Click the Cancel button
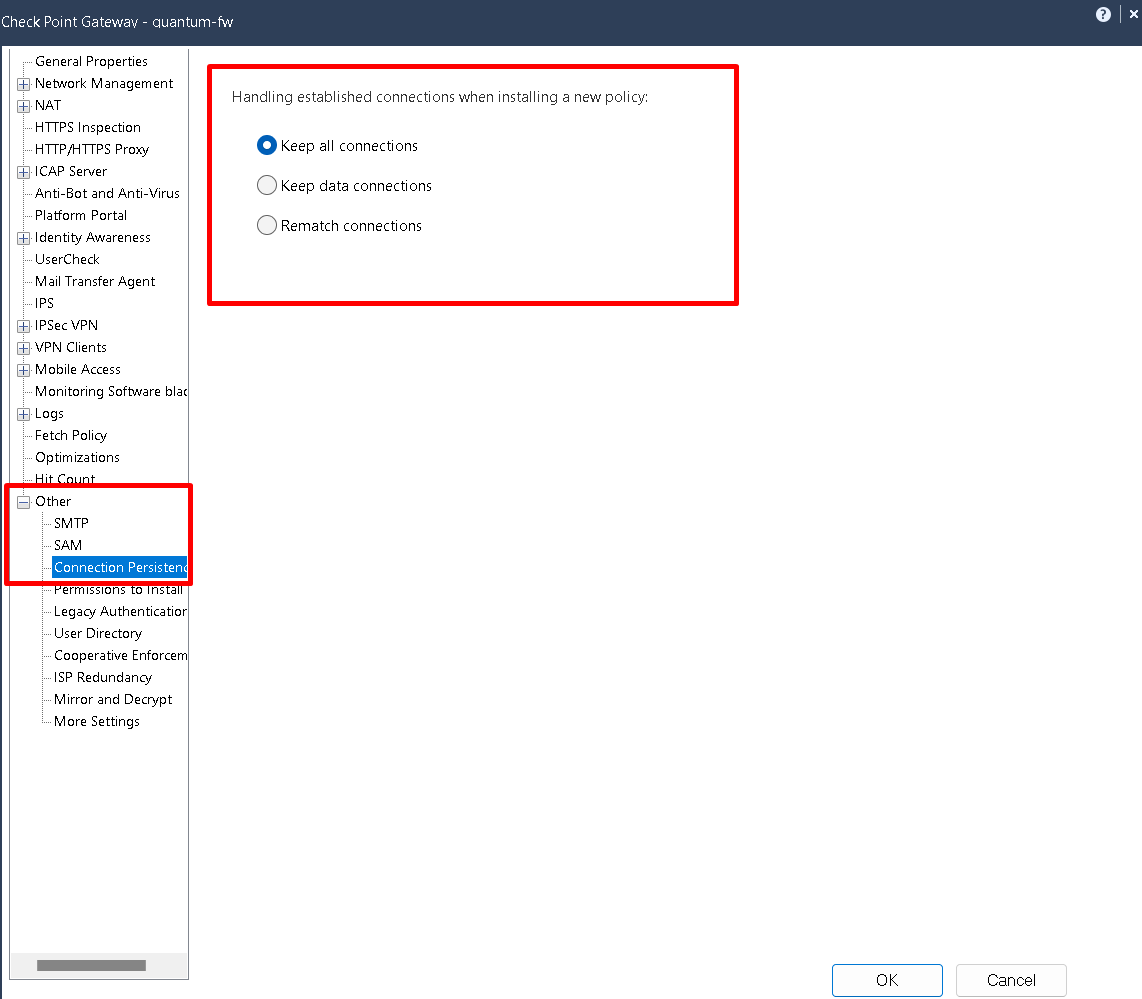Image resolution: width=1142 pixels, height=999 pixels. coord(1011,980)
